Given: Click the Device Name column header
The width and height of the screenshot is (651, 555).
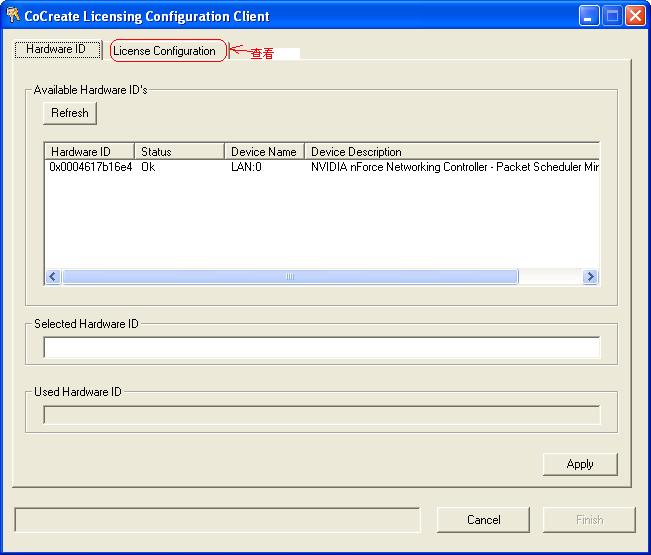Looking at the screenshot, I should (264, 152).
